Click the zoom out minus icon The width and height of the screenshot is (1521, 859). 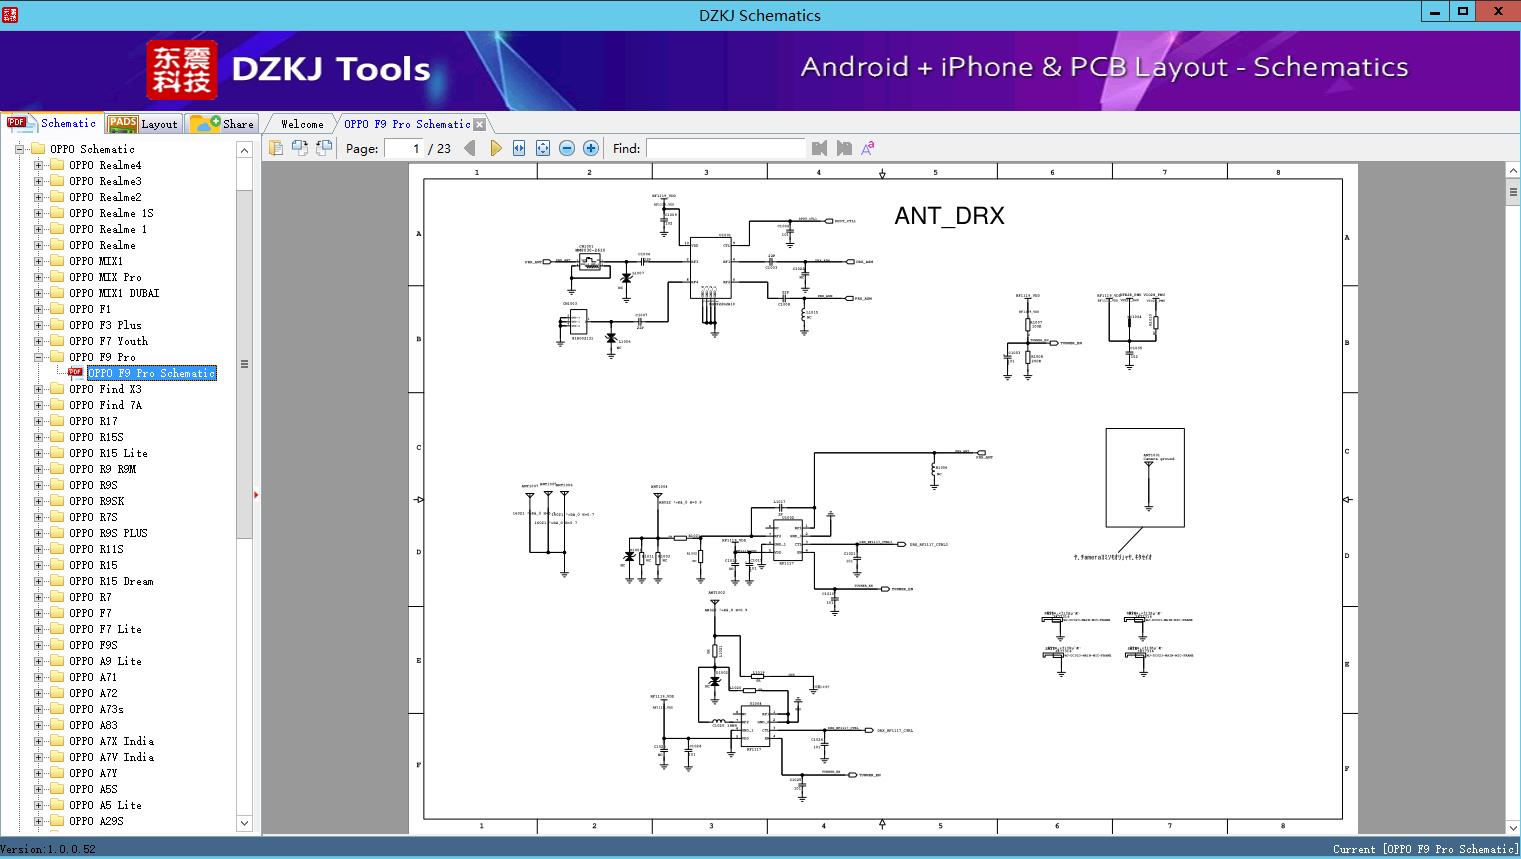click(x=567, y=148)
